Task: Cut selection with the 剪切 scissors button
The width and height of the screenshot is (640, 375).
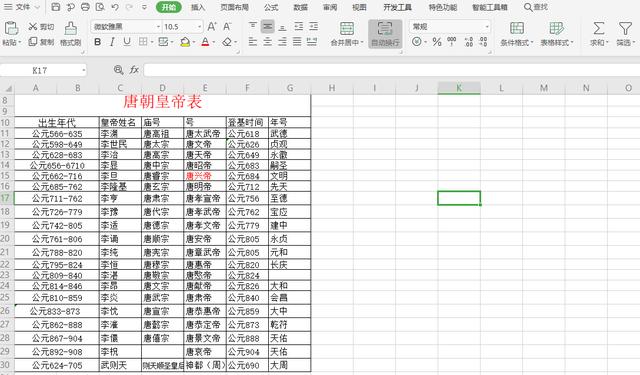Action: pyautogui.click(x=41, y=27)
